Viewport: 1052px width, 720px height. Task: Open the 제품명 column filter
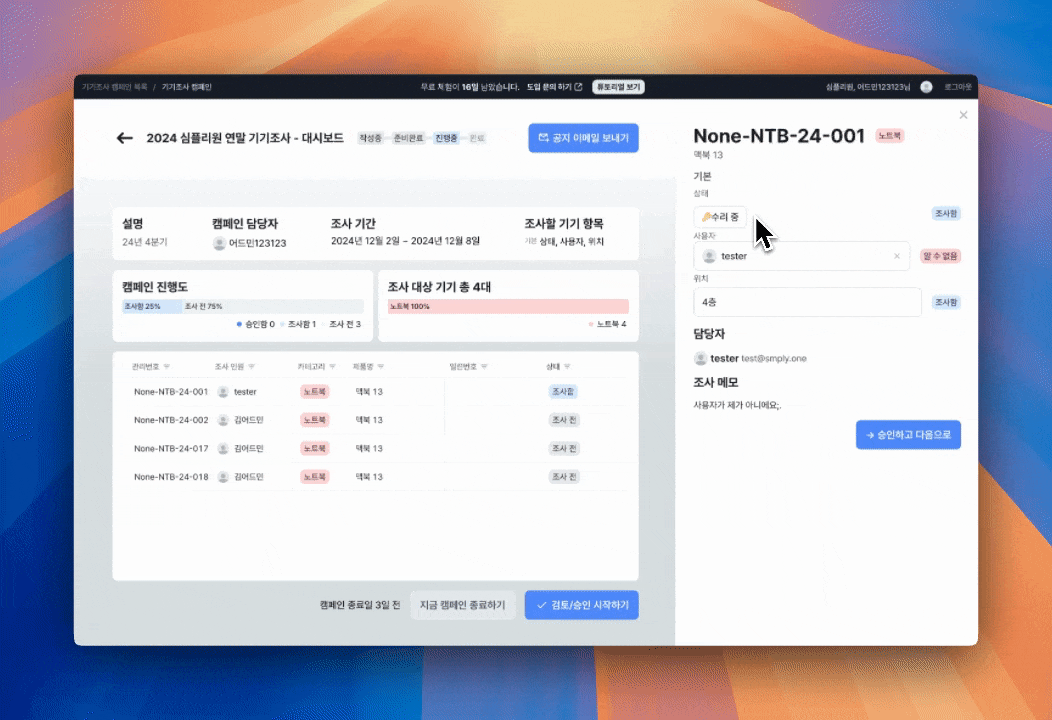(380, 367)
